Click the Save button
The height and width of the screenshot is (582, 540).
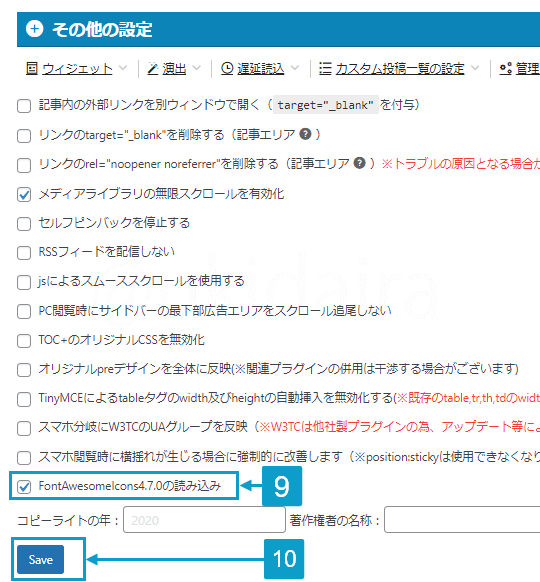coord(40,559)
